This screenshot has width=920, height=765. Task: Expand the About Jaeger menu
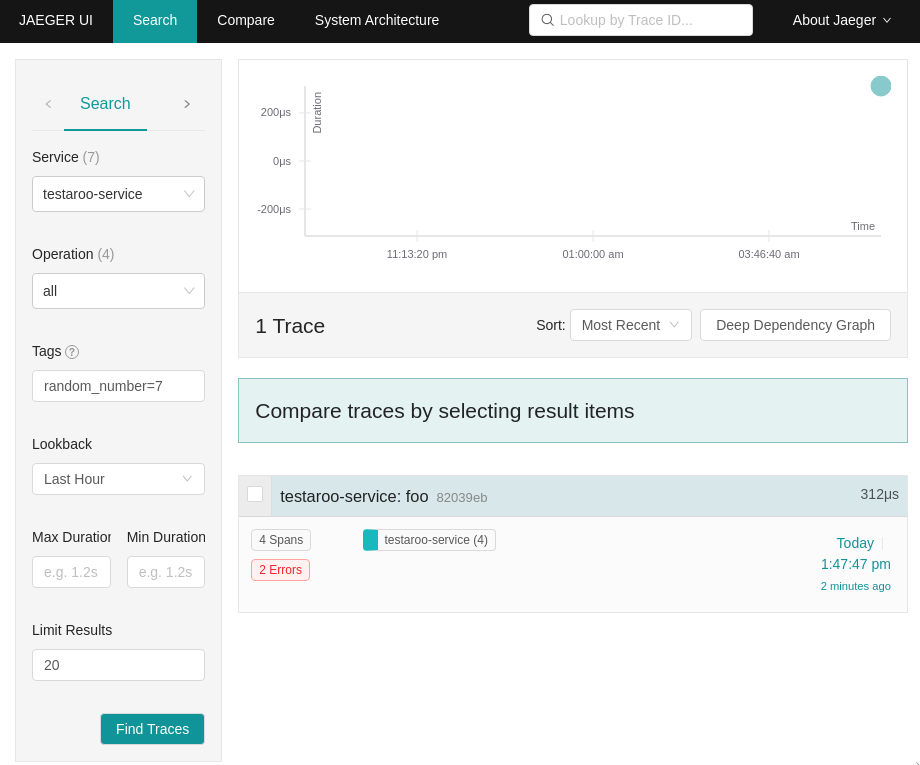pos(841,20)
